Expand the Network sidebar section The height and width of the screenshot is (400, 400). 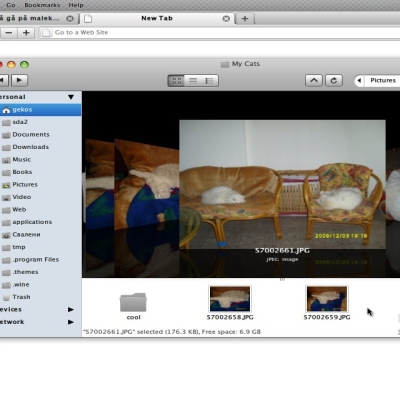(x=71, y=322)
